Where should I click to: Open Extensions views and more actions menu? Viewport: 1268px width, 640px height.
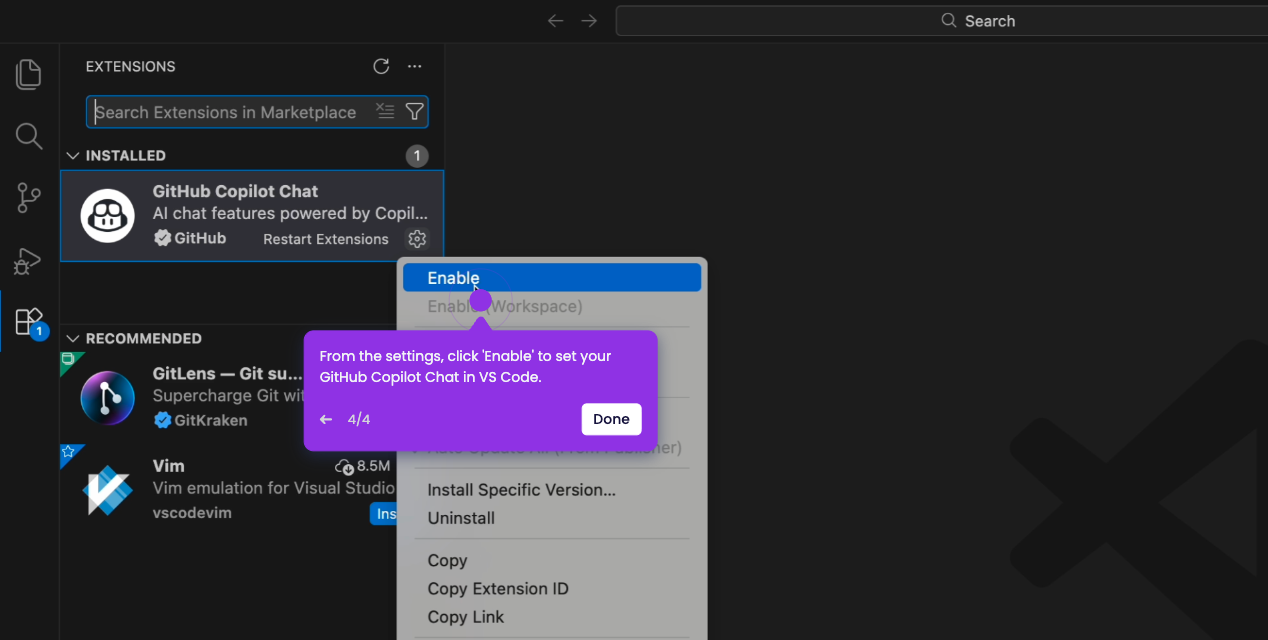(x=415, y=66)
